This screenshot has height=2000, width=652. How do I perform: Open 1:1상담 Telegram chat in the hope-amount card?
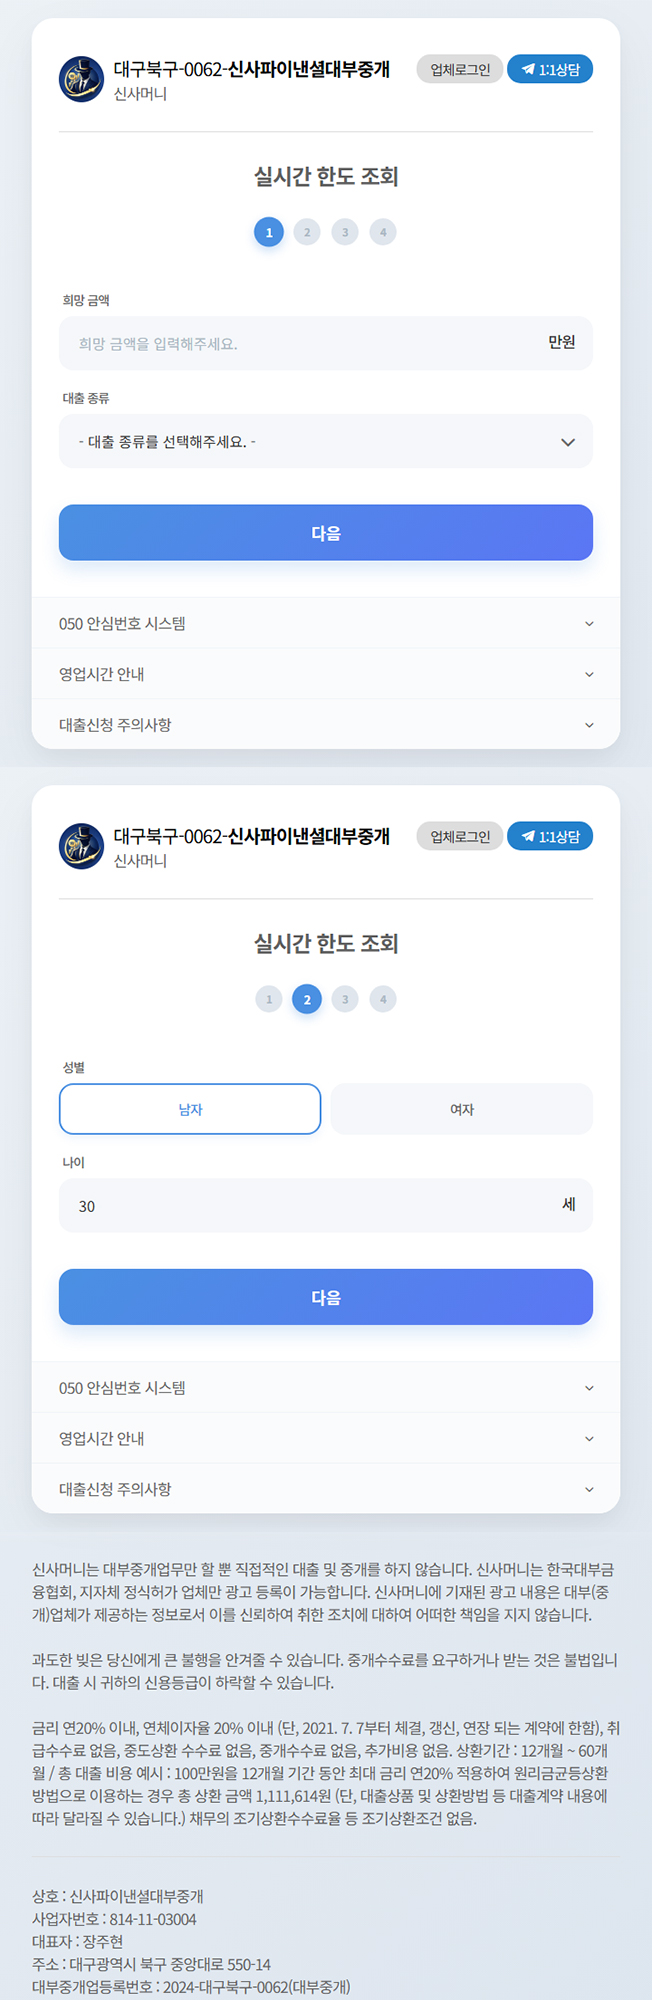tap(550, 69)
